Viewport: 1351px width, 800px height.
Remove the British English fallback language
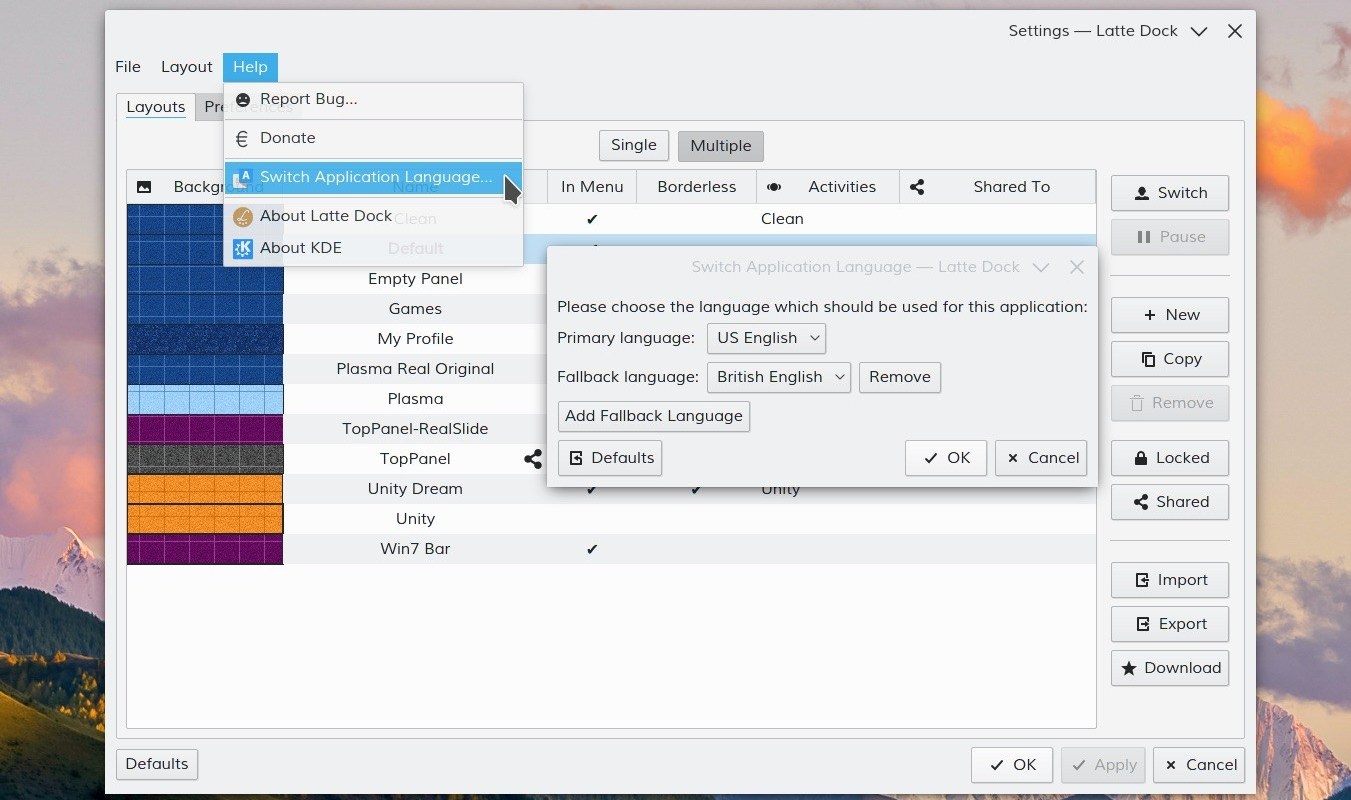[x=900, y=377]
